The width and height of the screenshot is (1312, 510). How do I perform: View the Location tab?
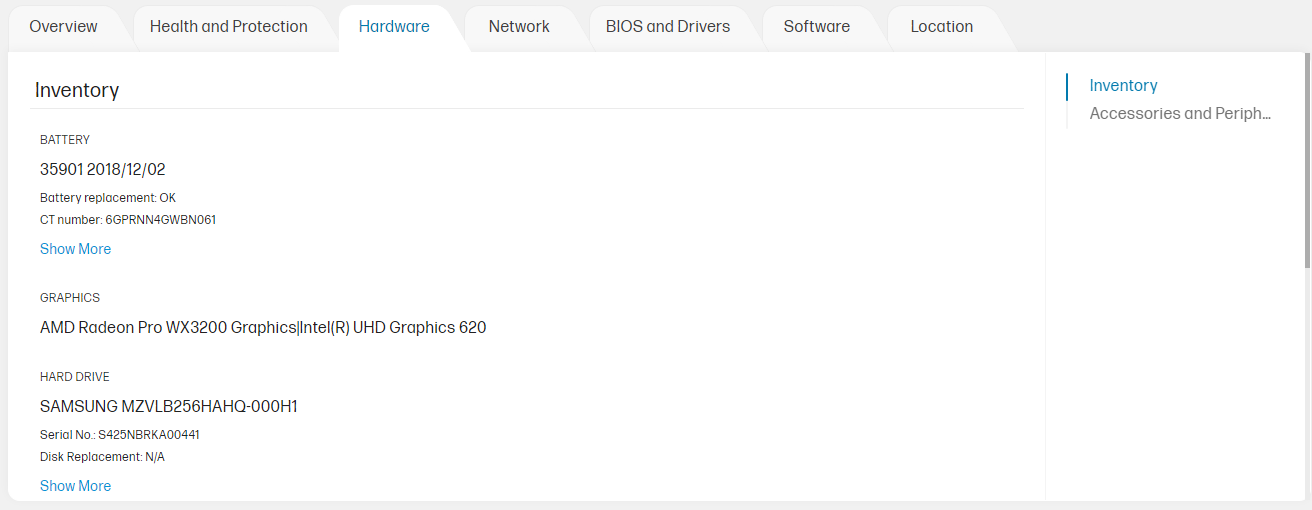[x=941, y=27]
